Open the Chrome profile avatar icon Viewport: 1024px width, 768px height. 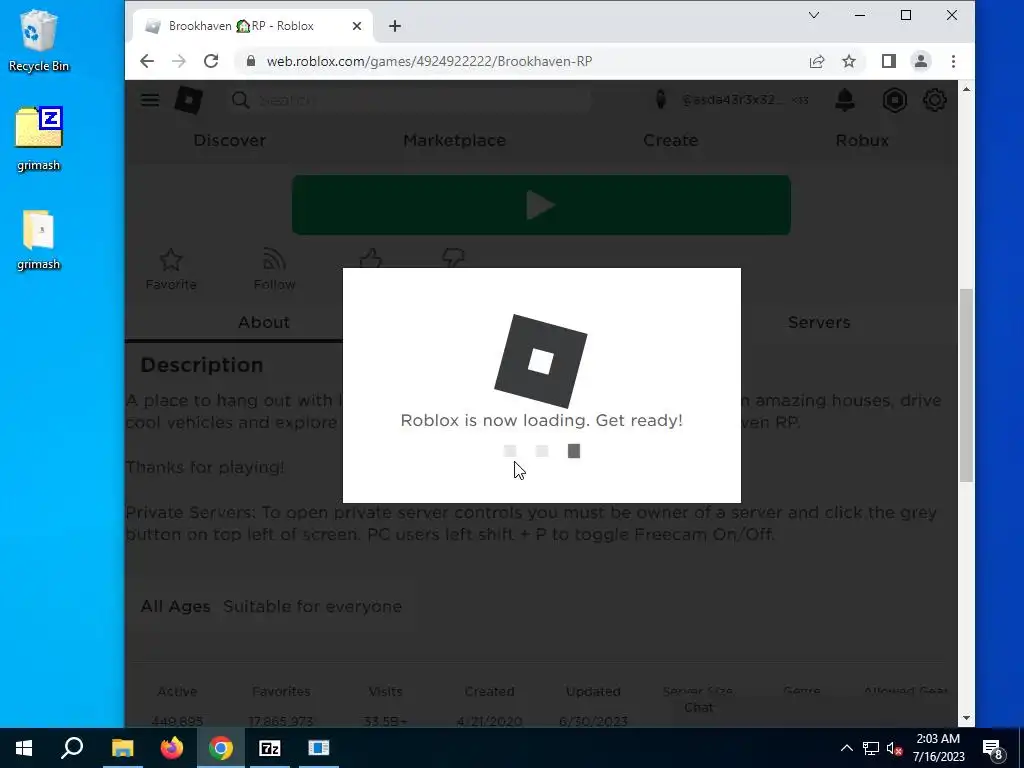[x=921, y=61]
